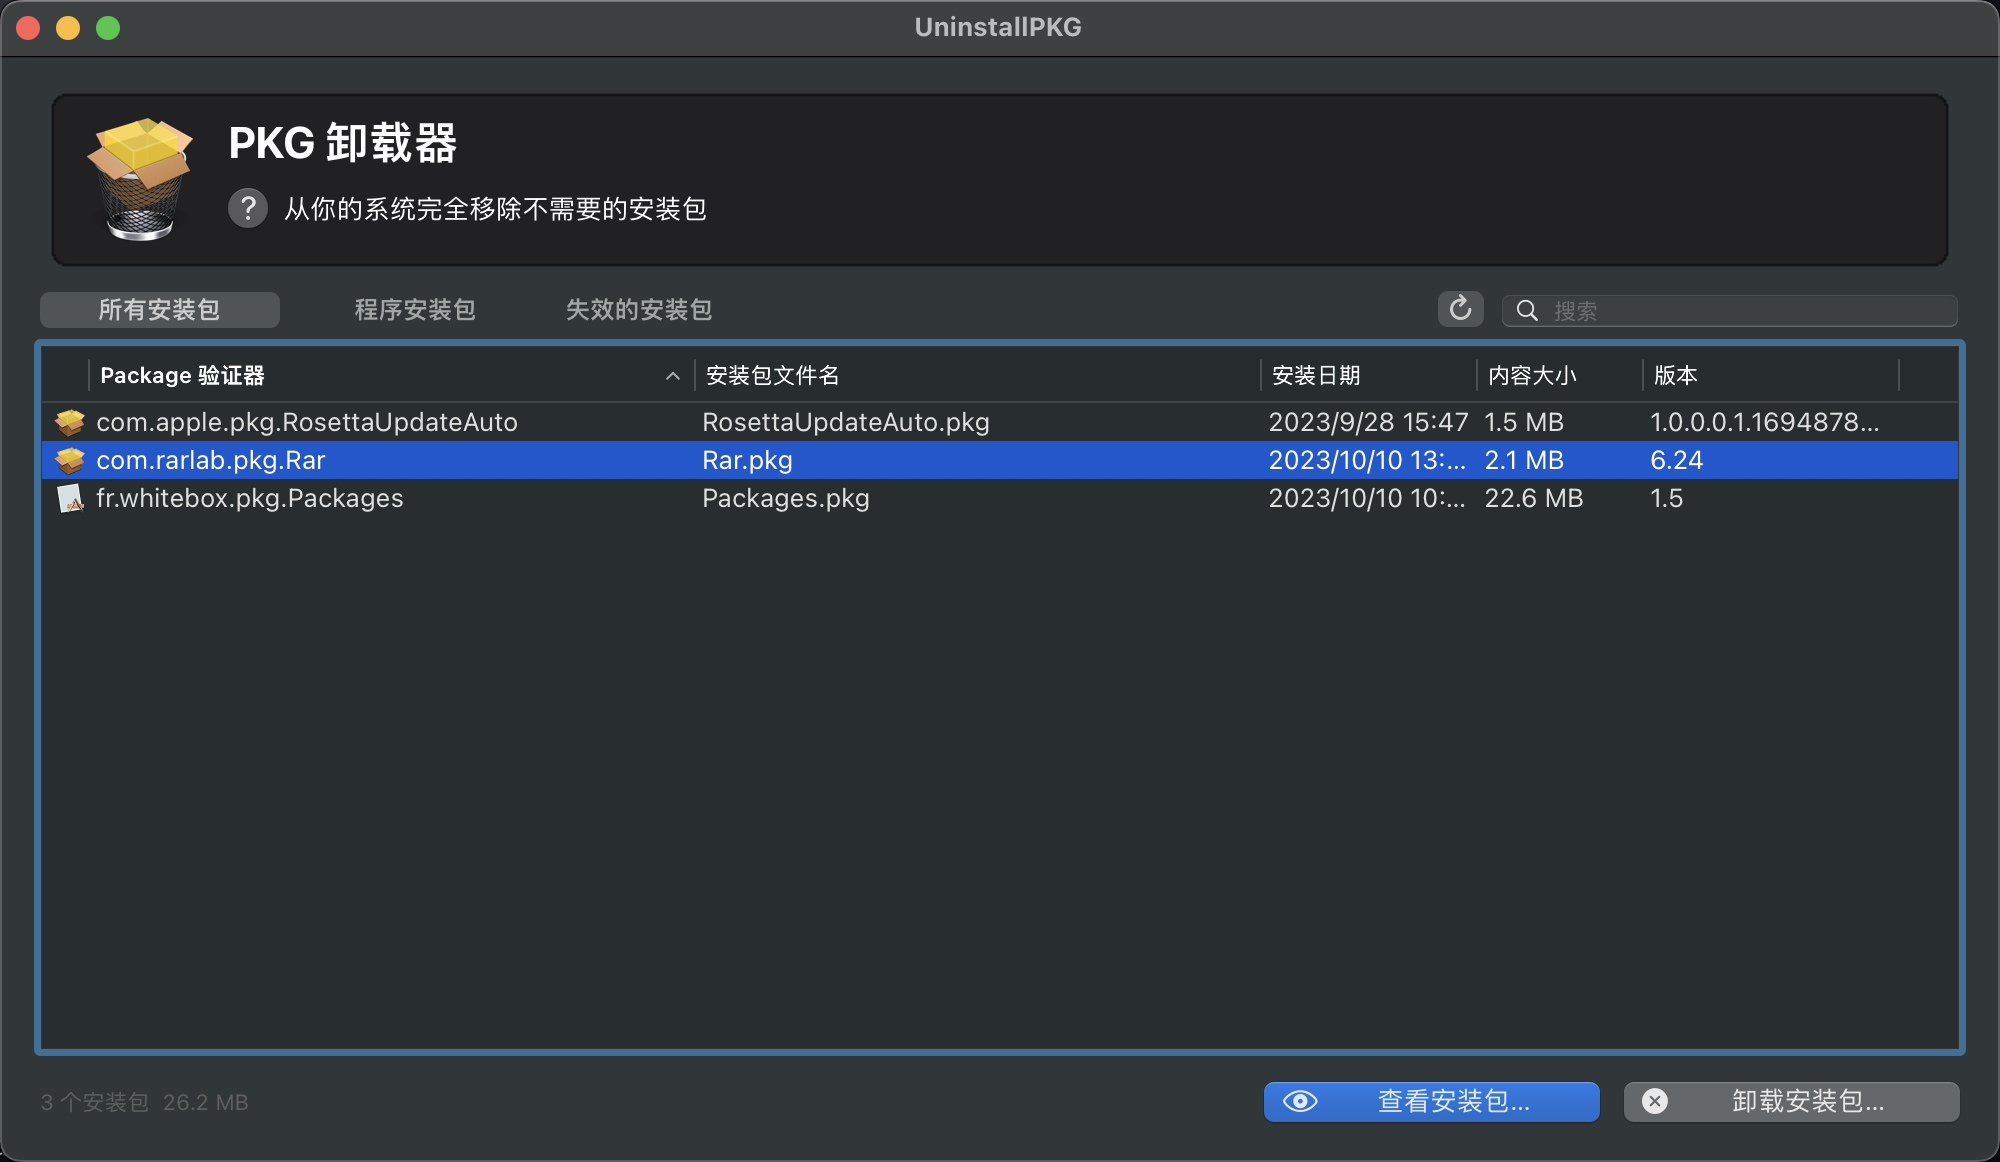Sort by 内容大小 column header
The width and height of the screenshot is (2000, 1162).
(1532, 376)
